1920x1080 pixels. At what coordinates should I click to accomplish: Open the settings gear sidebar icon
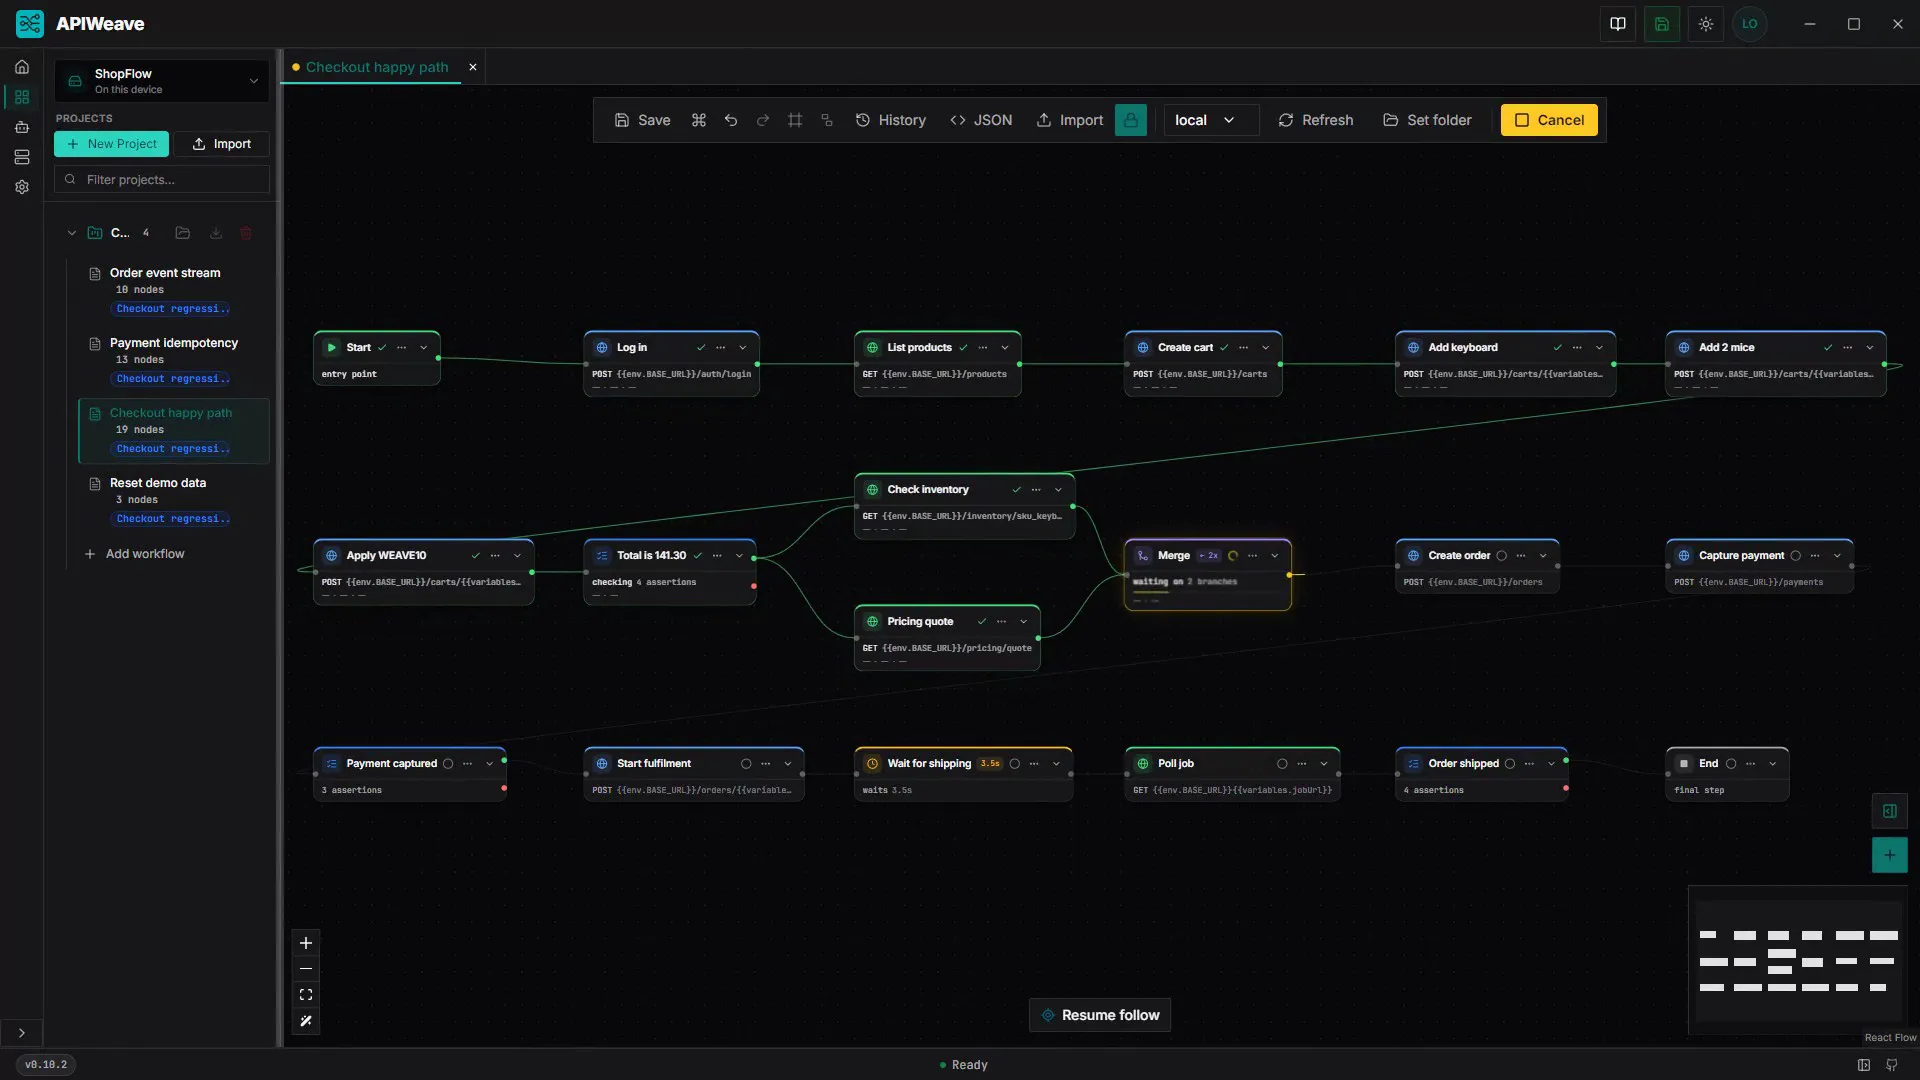22,187
